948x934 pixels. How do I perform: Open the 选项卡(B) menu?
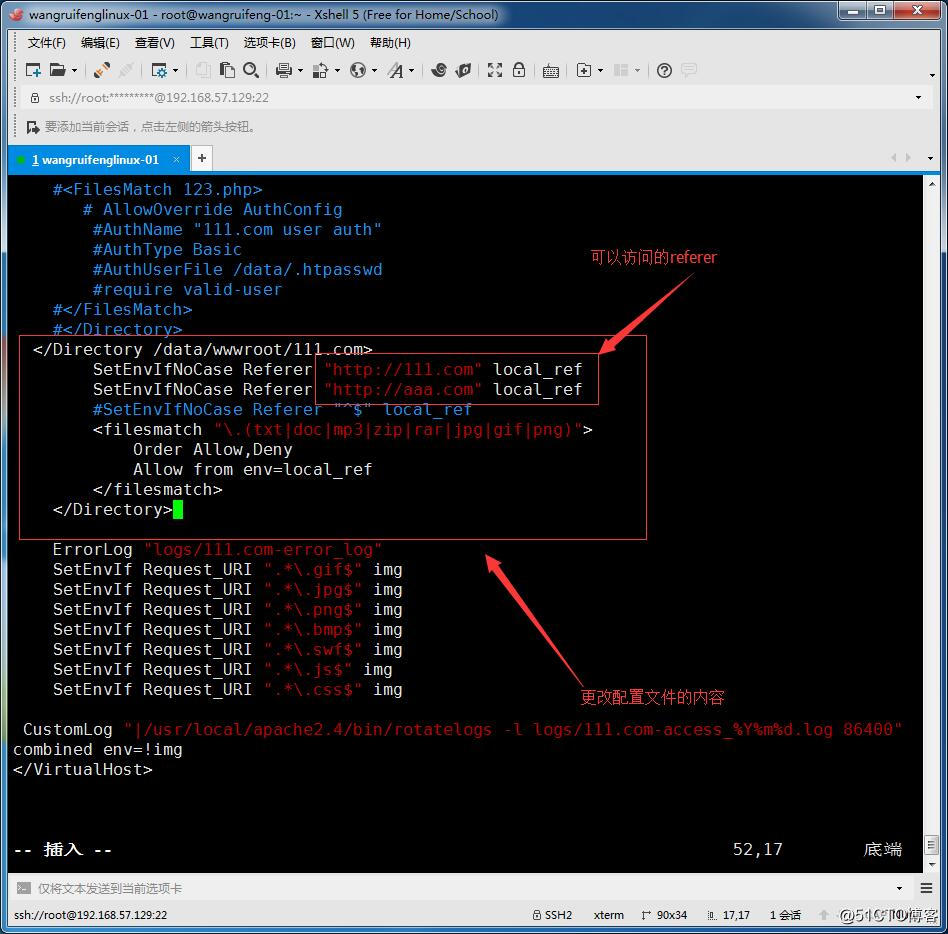269,43
